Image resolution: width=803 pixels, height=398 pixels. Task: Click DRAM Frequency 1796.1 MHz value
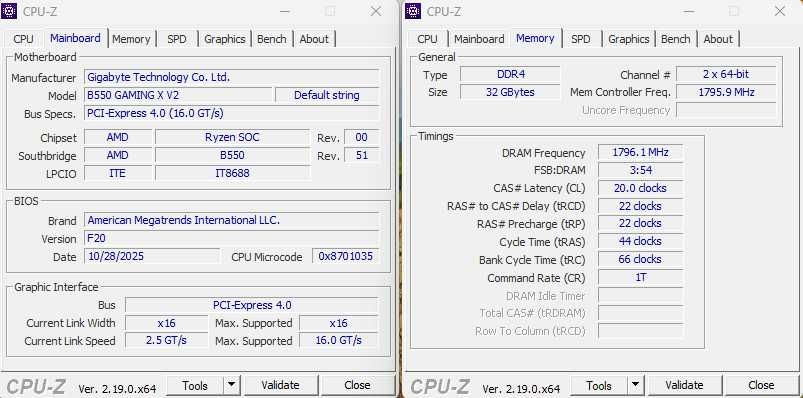[x=640, y=153]
